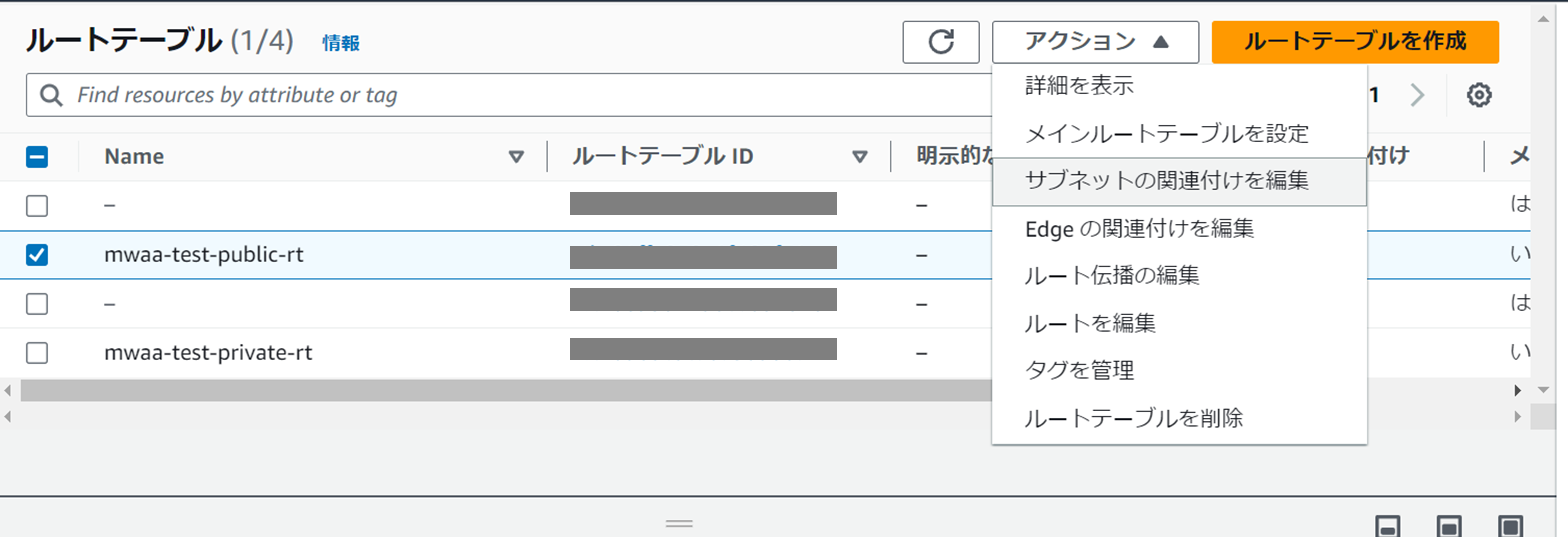Check the mwaa-test-private-rt row checkbox

[37, 353]
